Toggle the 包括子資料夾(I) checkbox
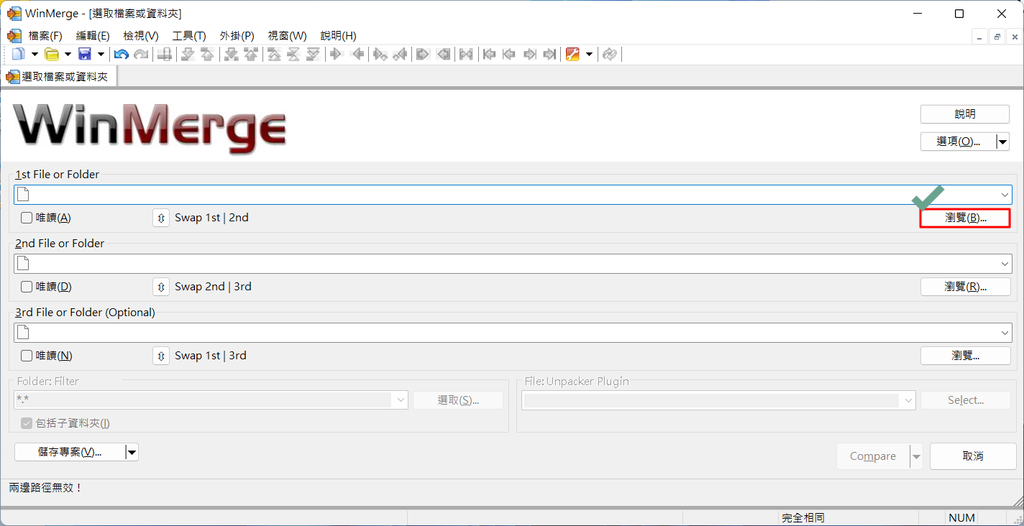This screenshot has height=526, width=1024. [26, 423]
